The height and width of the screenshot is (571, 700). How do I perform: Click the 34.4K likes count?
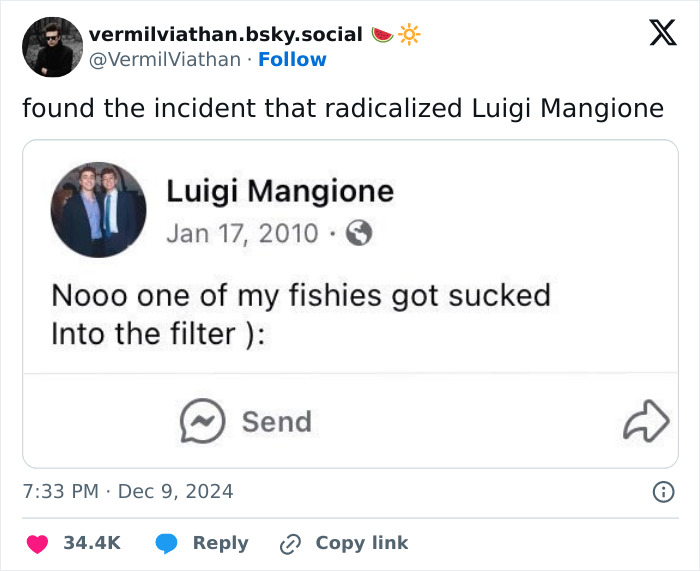coord(92,543)
